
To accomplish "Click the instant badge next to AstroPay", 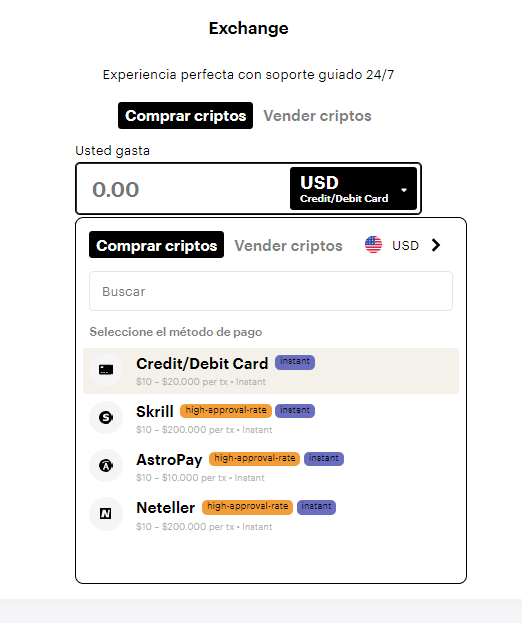I will click(x=324, y=459).
